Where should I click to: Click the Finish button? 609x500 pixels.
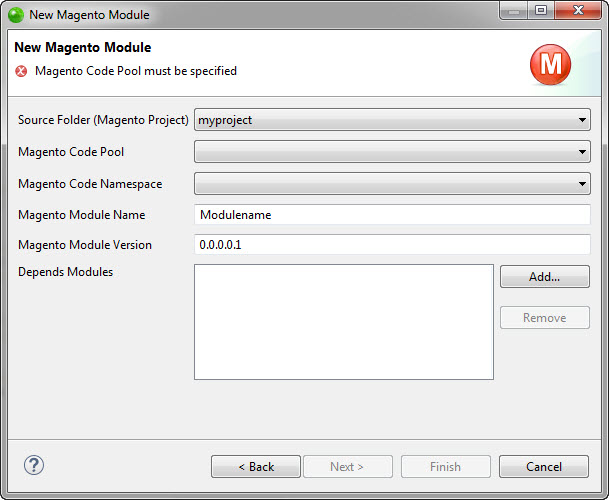pos(446,467)
